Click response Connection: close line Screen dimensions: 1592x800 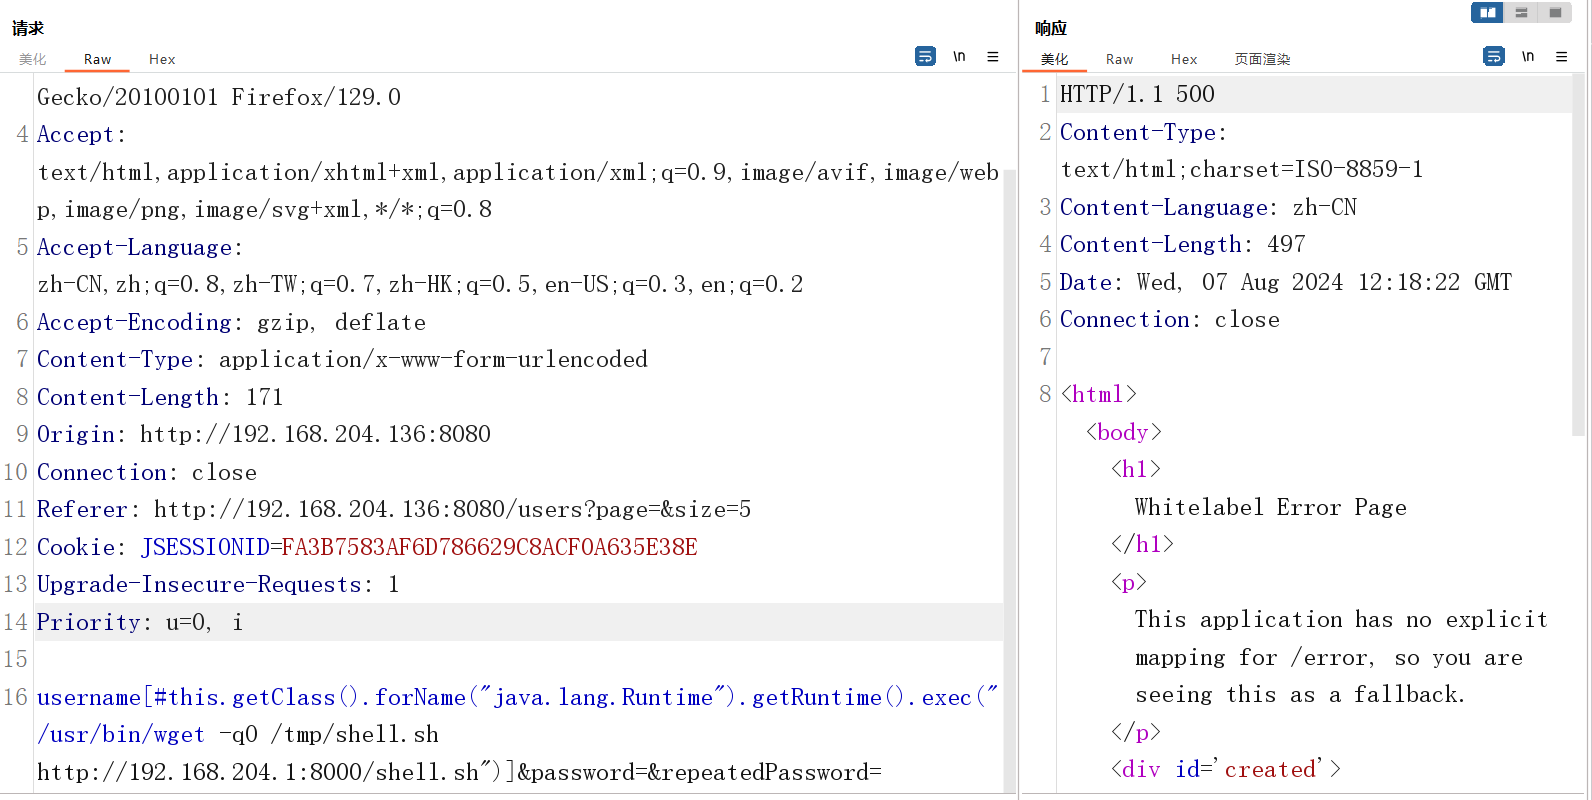[x=1170, y=319]
